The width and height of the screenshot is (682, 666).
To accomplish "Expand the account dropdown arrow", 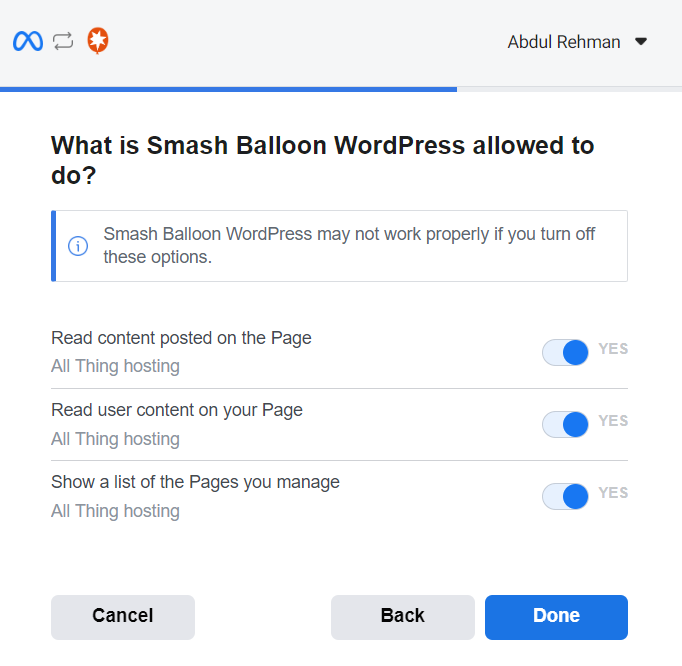I will pyautogui.click(x=642, y=42).
